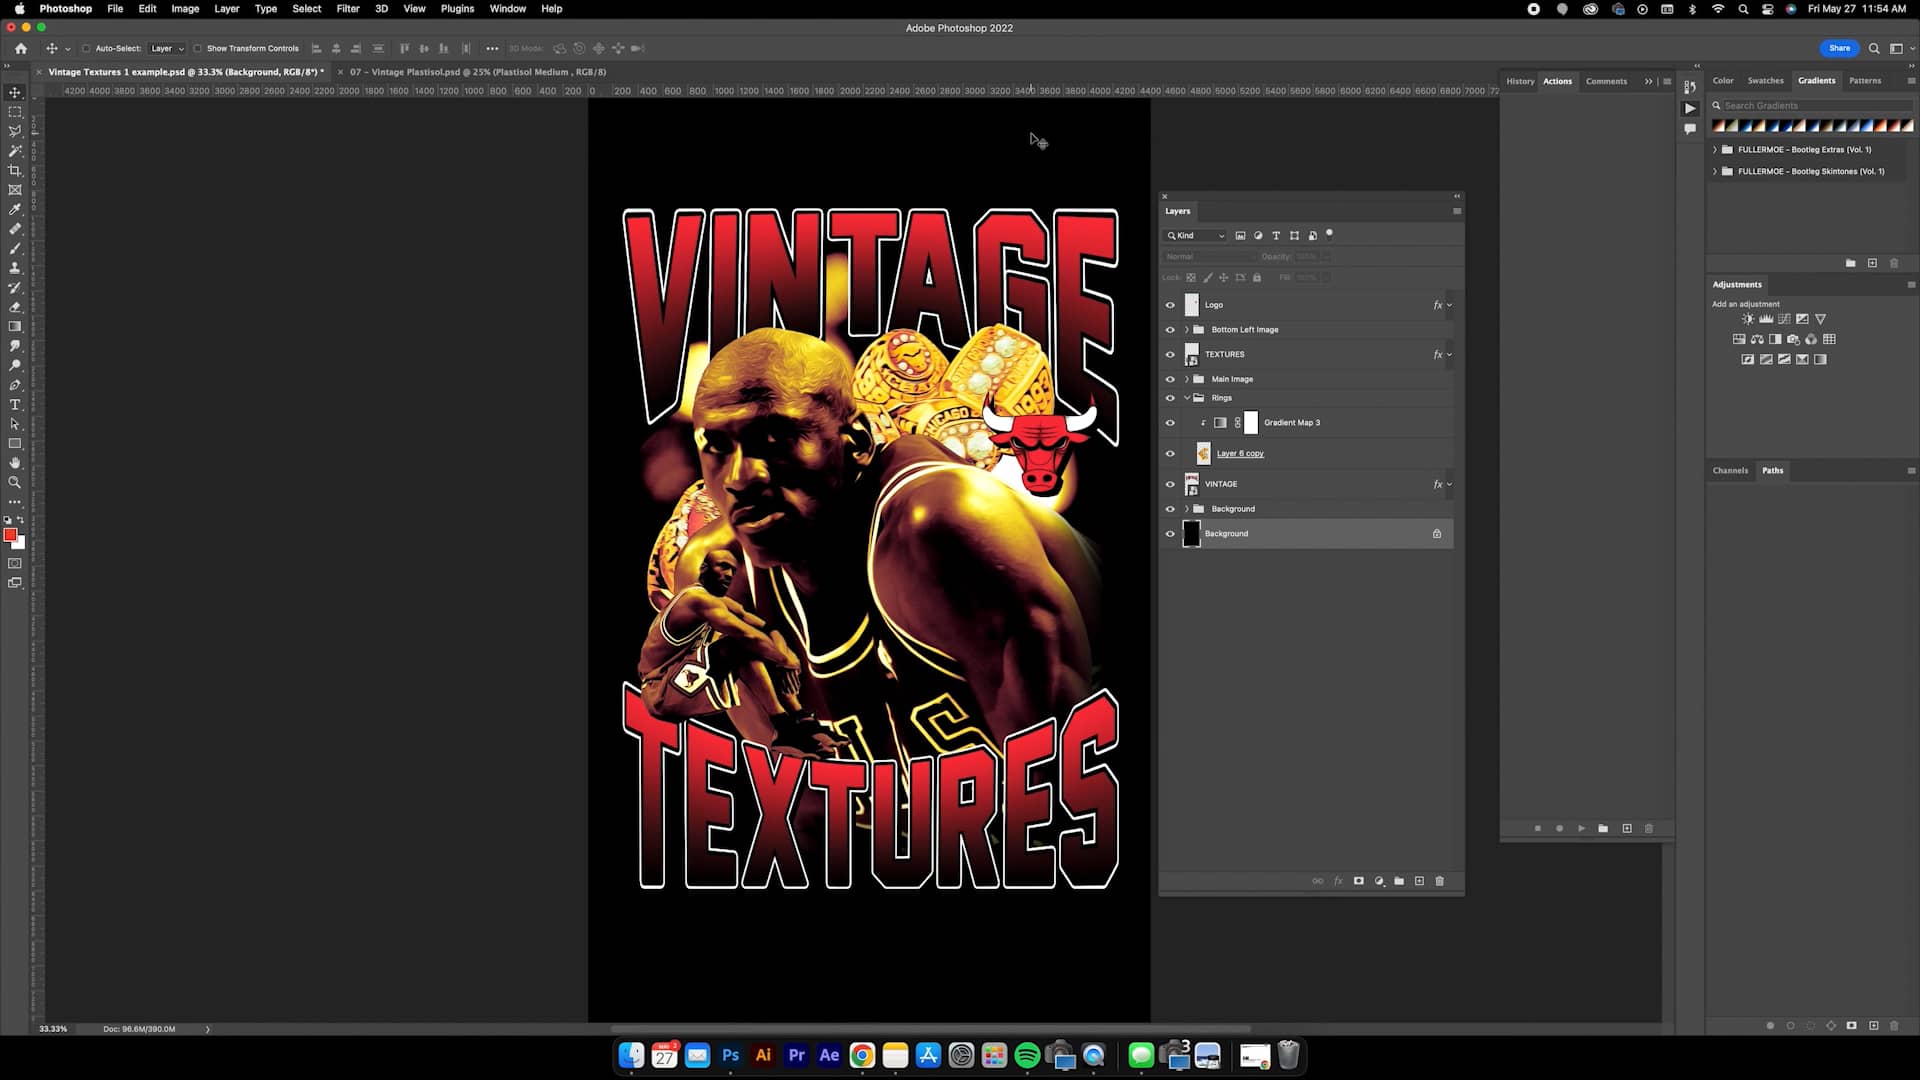The height and width of the screenshot is (1080, 1920).
Task: Select the Type tool
Action: 15,405
